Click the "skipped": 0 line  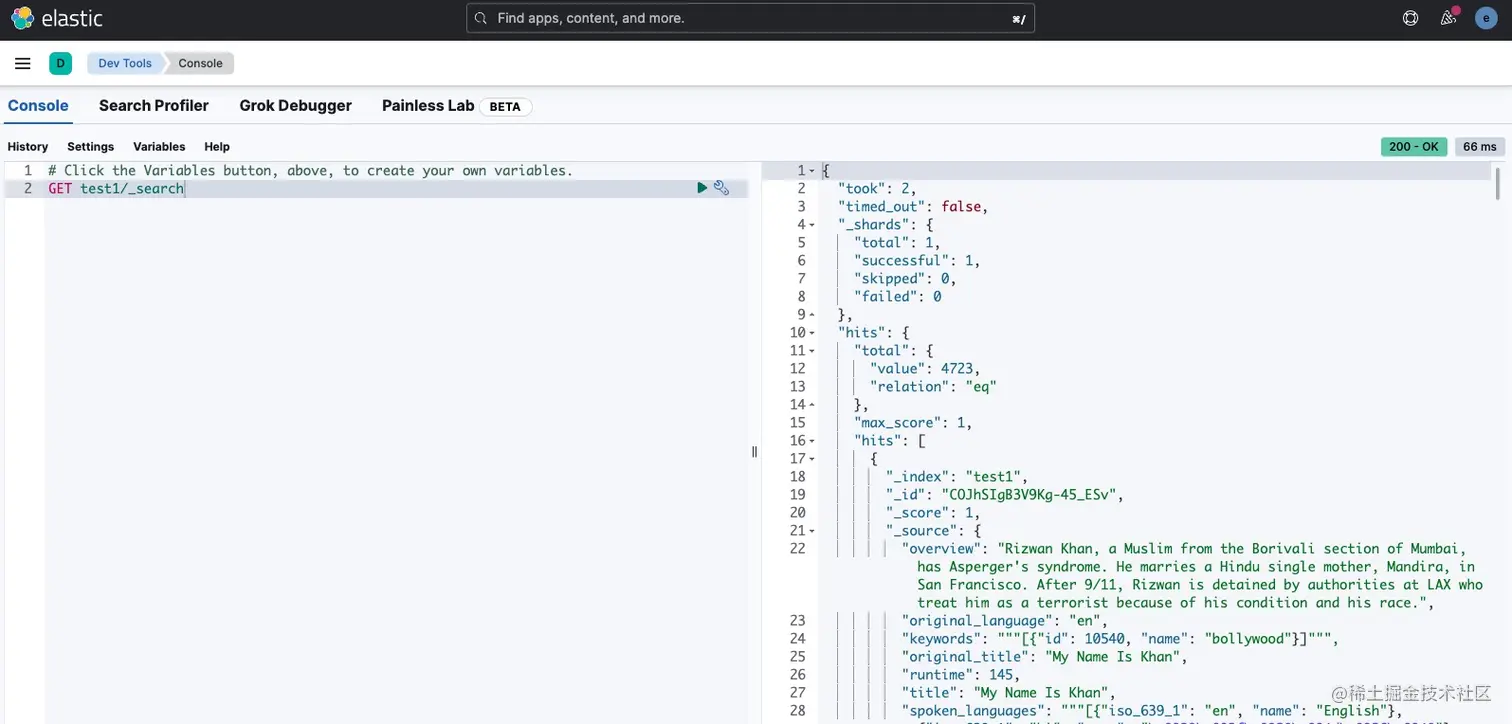[x=905, y=279]
